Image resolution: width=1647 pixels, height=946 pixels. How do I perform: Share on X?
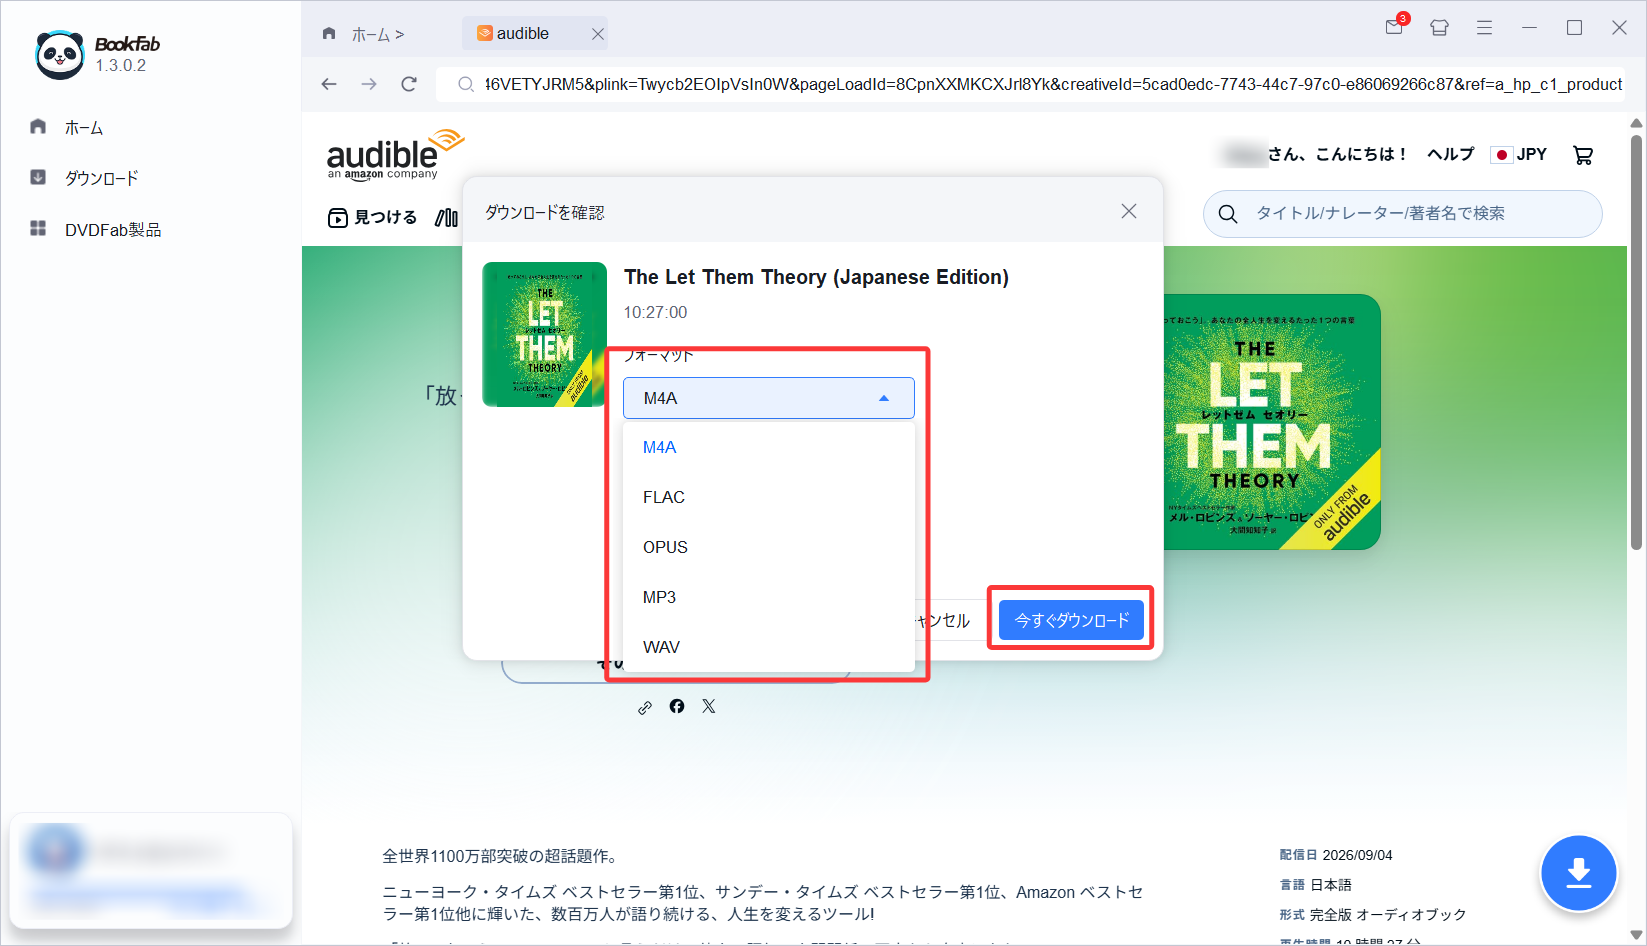click(x=709, y=706)
